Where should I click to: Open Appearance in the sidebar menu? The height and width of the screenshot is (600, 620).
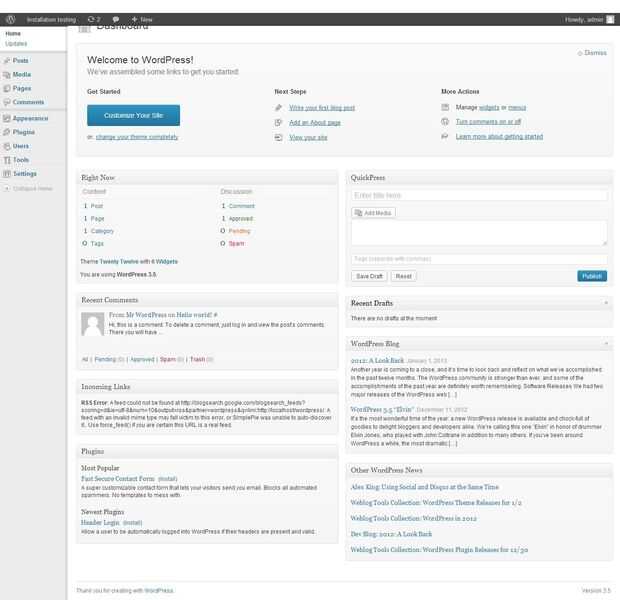coord(30,118)
